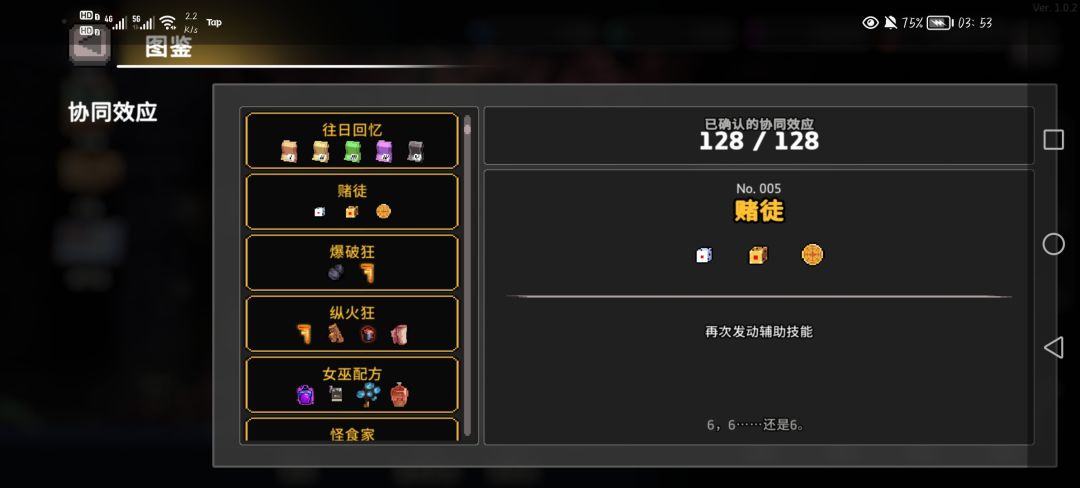Click the white dice icon in detail panel
This screenshot has width=1080, height=488.
[703, 255]
